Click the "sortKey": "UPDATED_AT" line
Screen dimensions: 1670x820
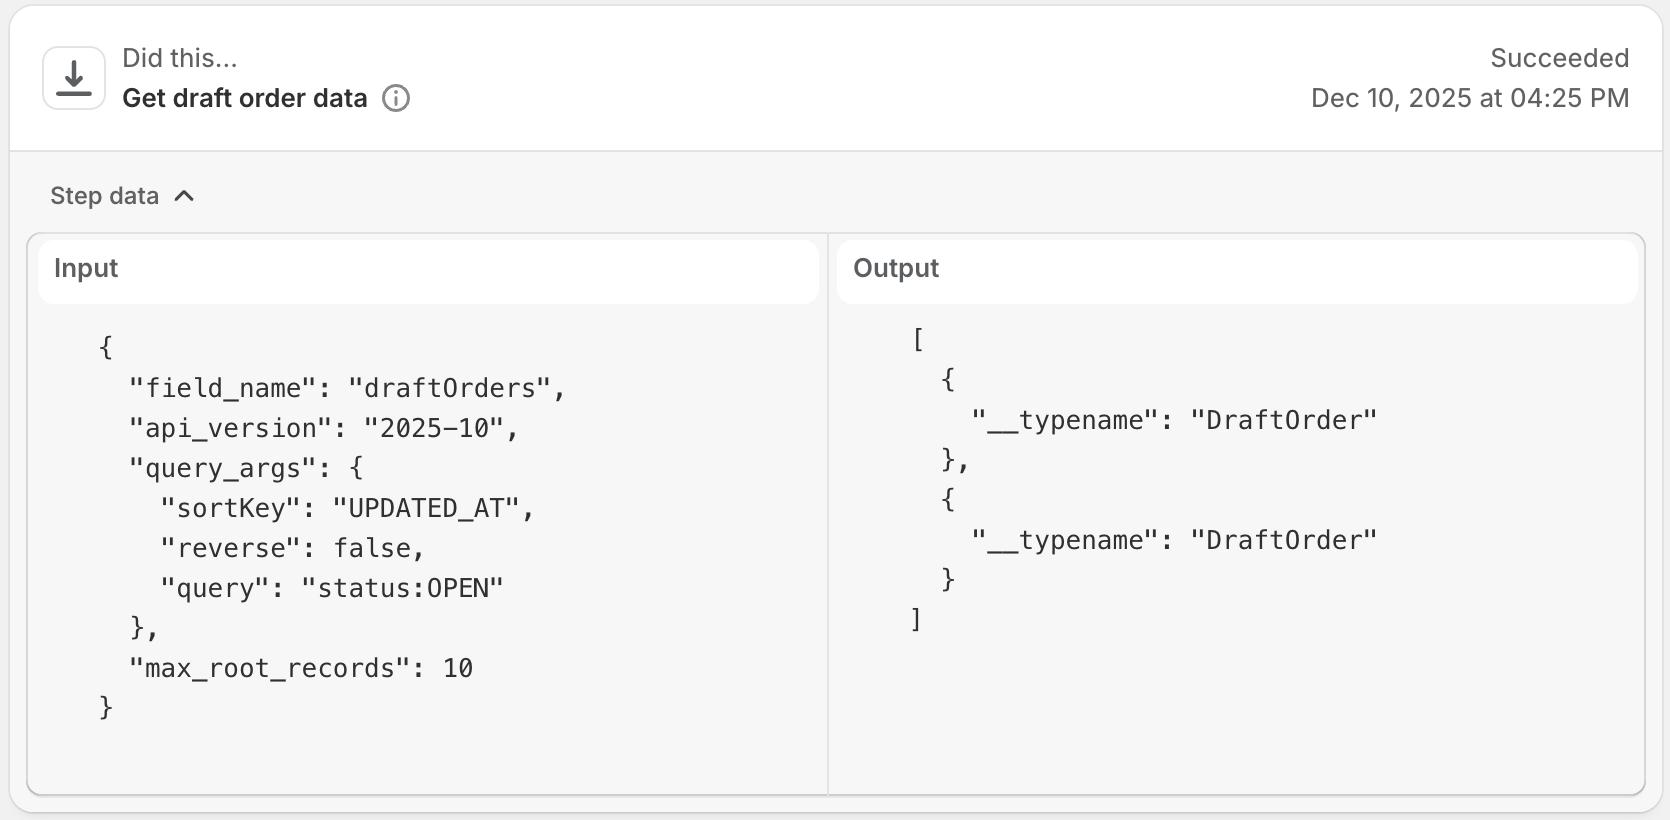pos(347,508)
